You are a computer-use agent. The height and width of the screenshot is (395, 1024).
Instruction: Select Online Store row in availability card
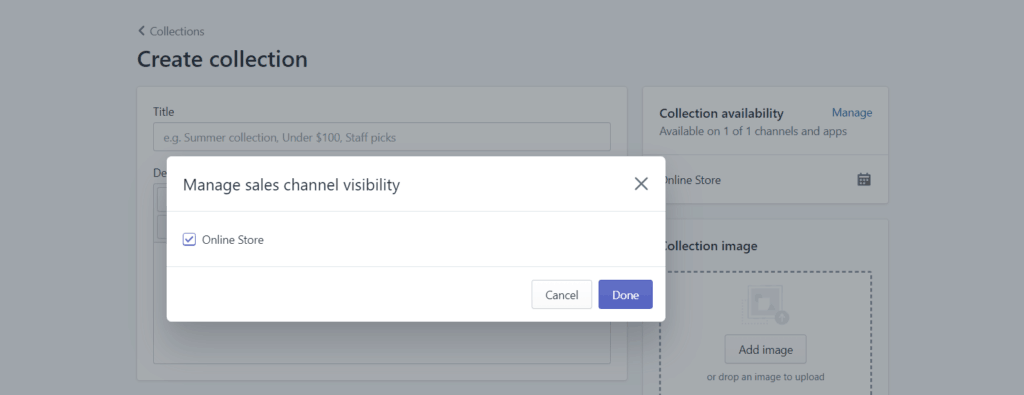click(765, 180)
